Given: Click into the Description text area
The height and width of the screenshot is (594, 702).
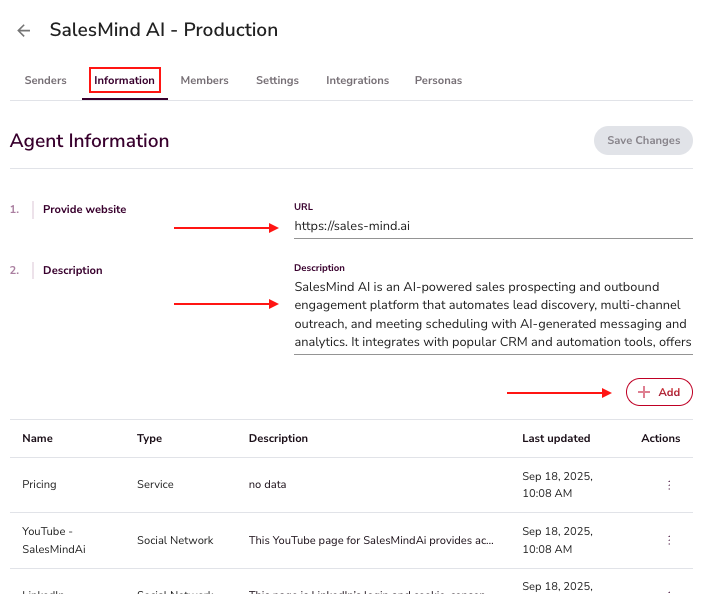Looking at the screenshot, I should click(492, 315).
